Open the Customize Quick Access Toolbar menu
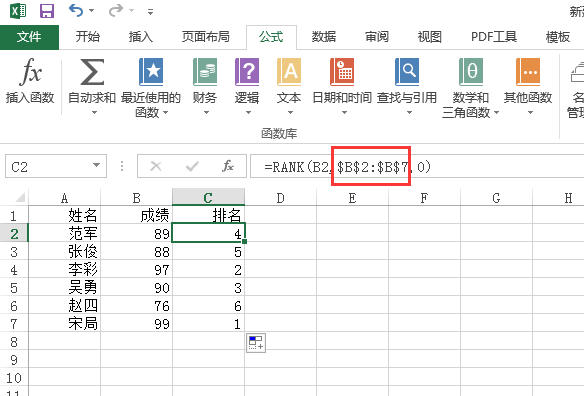Viewport: 584px width, 396px height. tap(150, 12)
